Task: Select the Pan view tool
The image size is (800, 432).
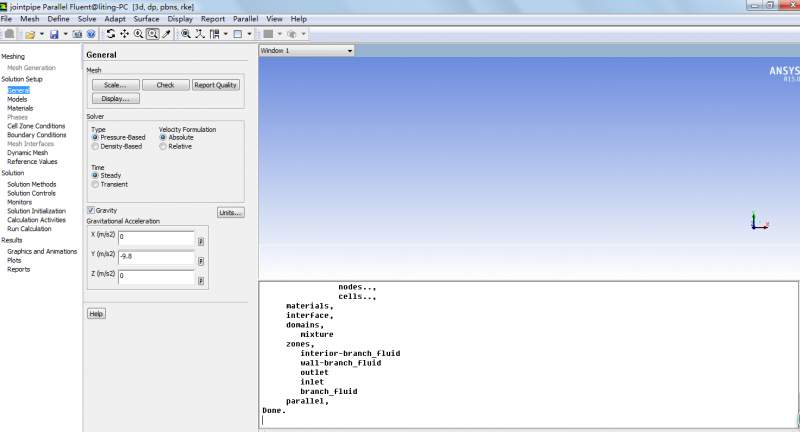Action: pyautogui.click(x=124, y=34)
